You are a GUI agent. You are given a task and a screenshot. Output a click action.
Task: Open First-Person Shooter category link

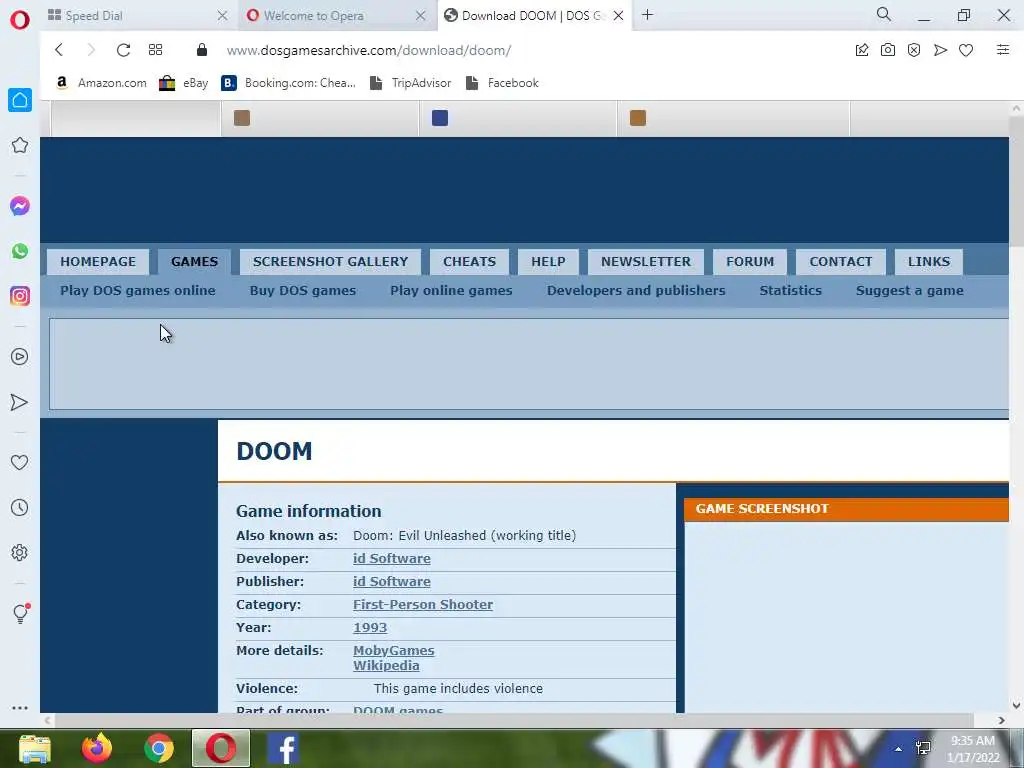click(x=423, y=604)
